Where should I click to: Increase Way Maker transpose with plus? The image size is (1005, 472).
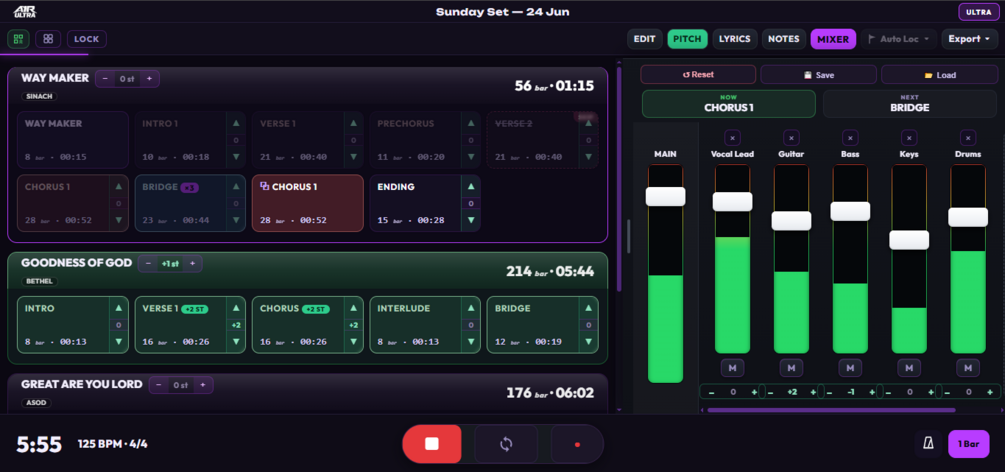(149, 79)
